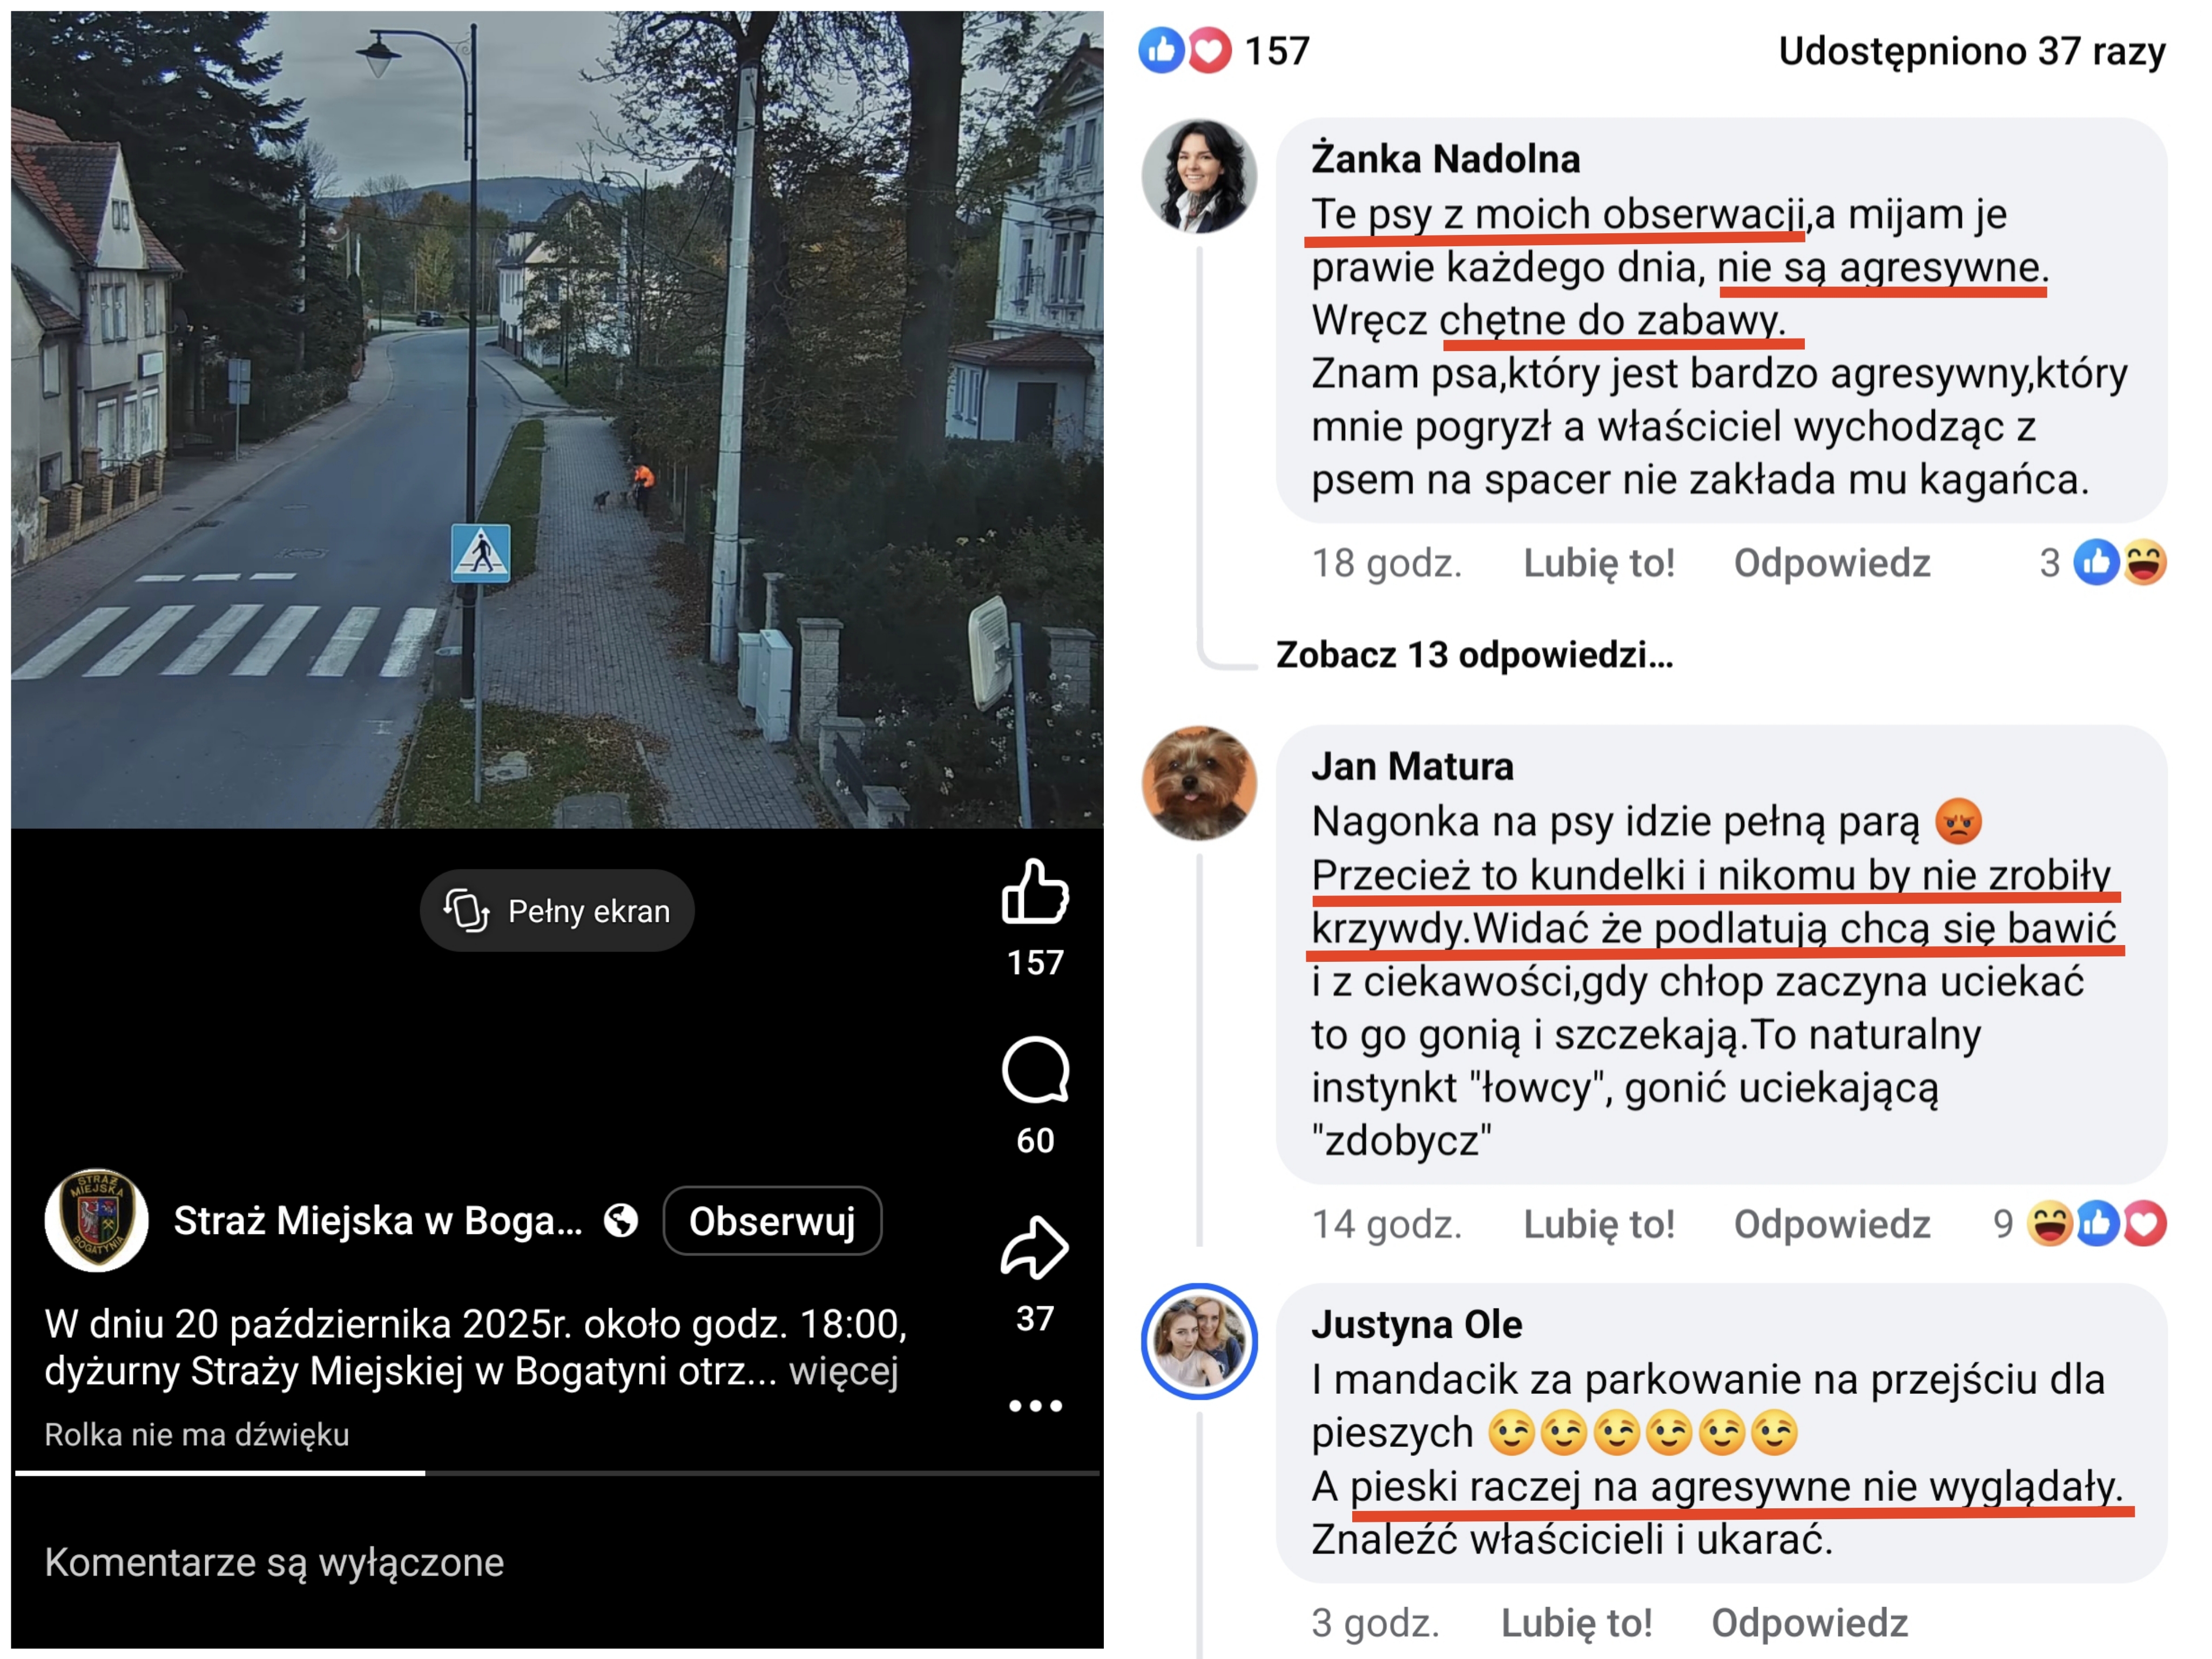Reply to Justyna Ole's comment
Screen dimensions: 2212x1659
1809,1622
